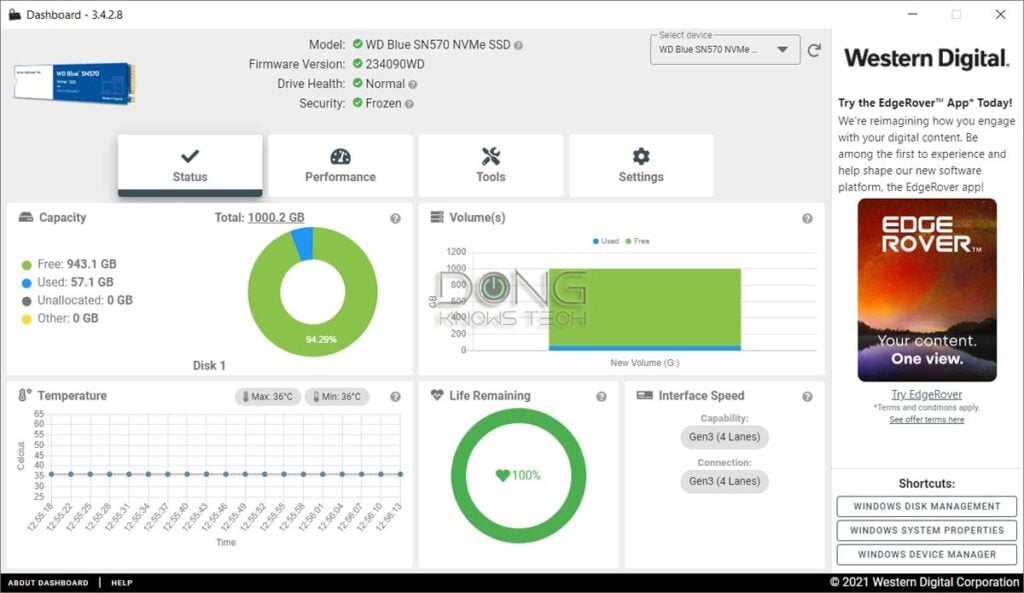
Task: Open Life Remaining help icon
Action: pyautogui.click(x=601, y=396)
